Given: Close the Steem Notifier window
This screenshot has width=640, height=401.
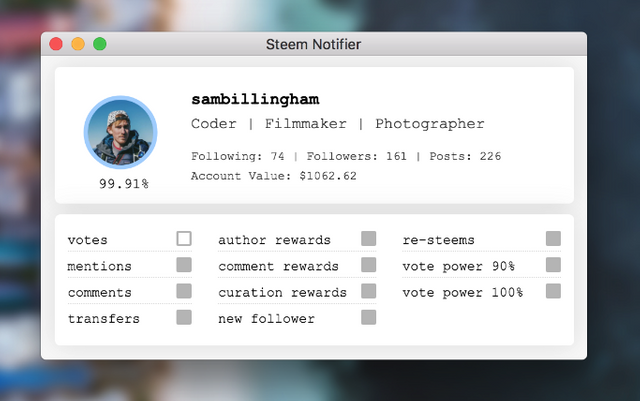Looking at the screenshot, I should click(56, 44).
